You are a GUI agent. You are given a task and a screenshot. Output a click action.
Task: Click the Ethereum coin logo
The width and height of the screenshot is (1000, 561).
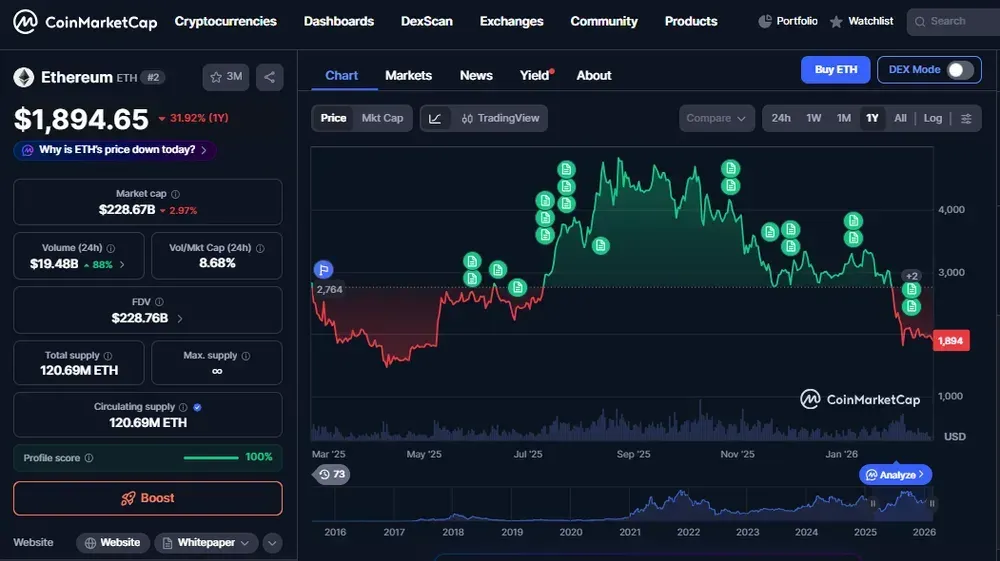click(x=24, y=77)
